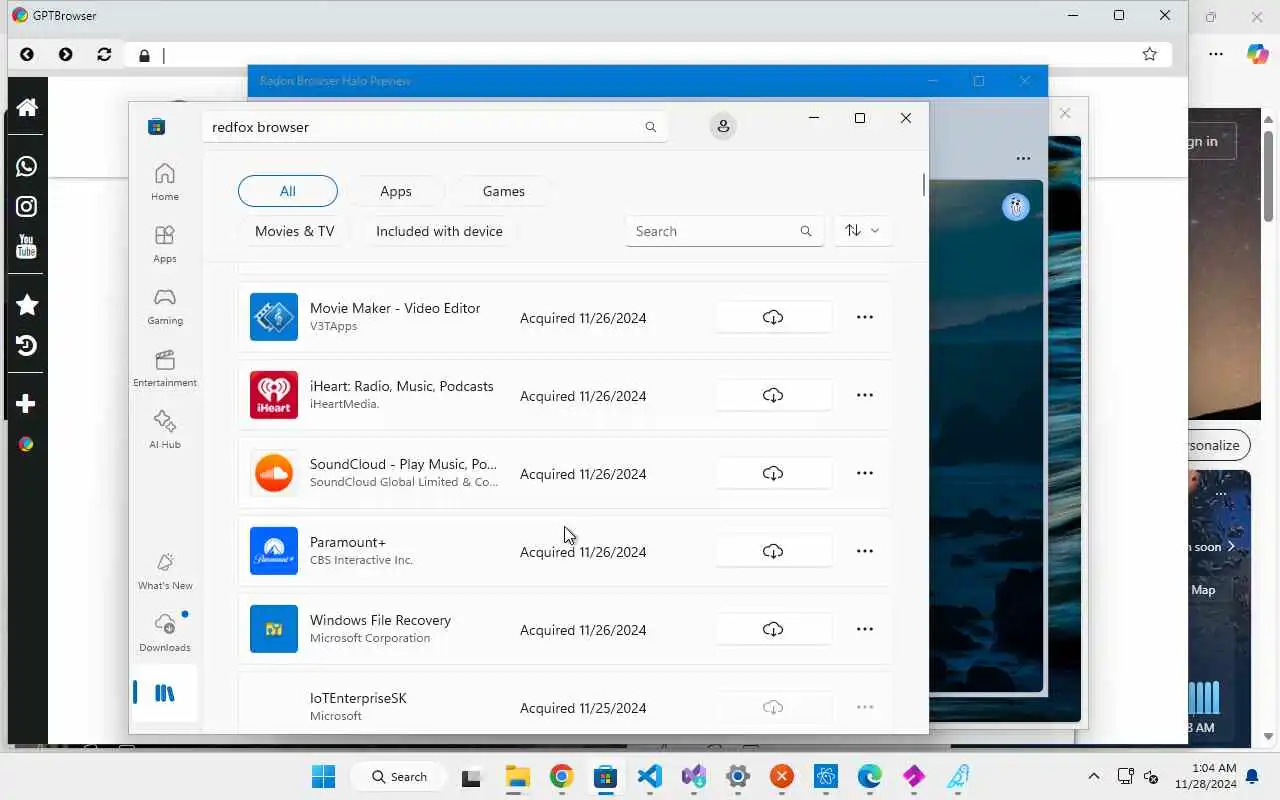Image resolution: width=1280 pixels, height=800 pixels.
Task: Click GPTBrowser sidebar home icon
Action: (x=27, y=107)
